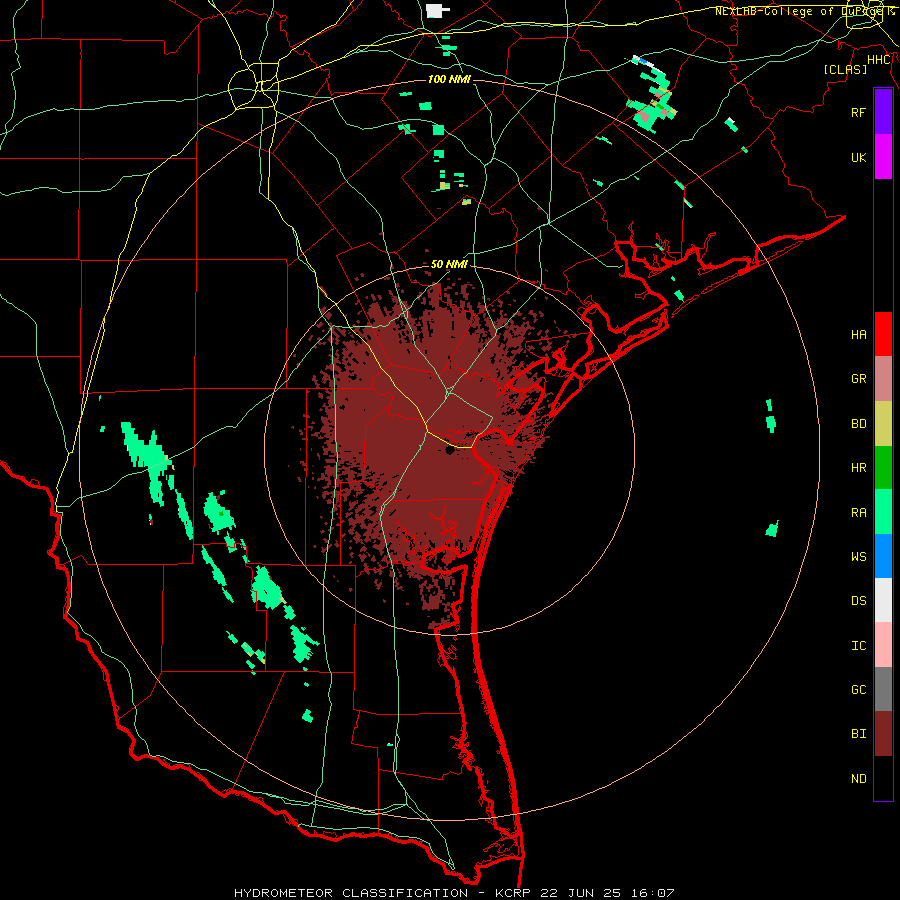Select the IC light pink legend swatch

(883, 645)
